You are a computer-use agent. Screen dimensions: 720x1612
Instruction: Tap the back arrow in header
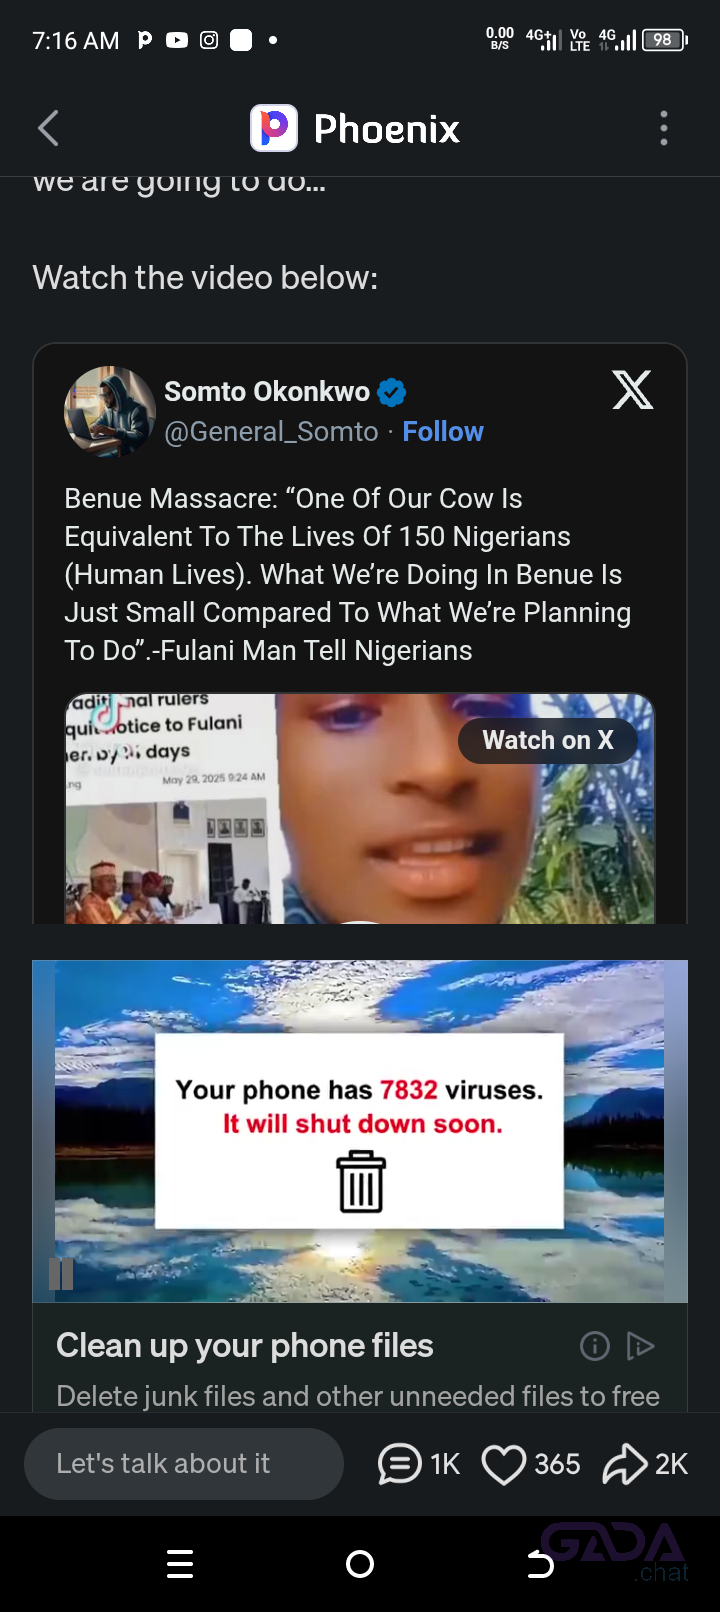(48, 129)
